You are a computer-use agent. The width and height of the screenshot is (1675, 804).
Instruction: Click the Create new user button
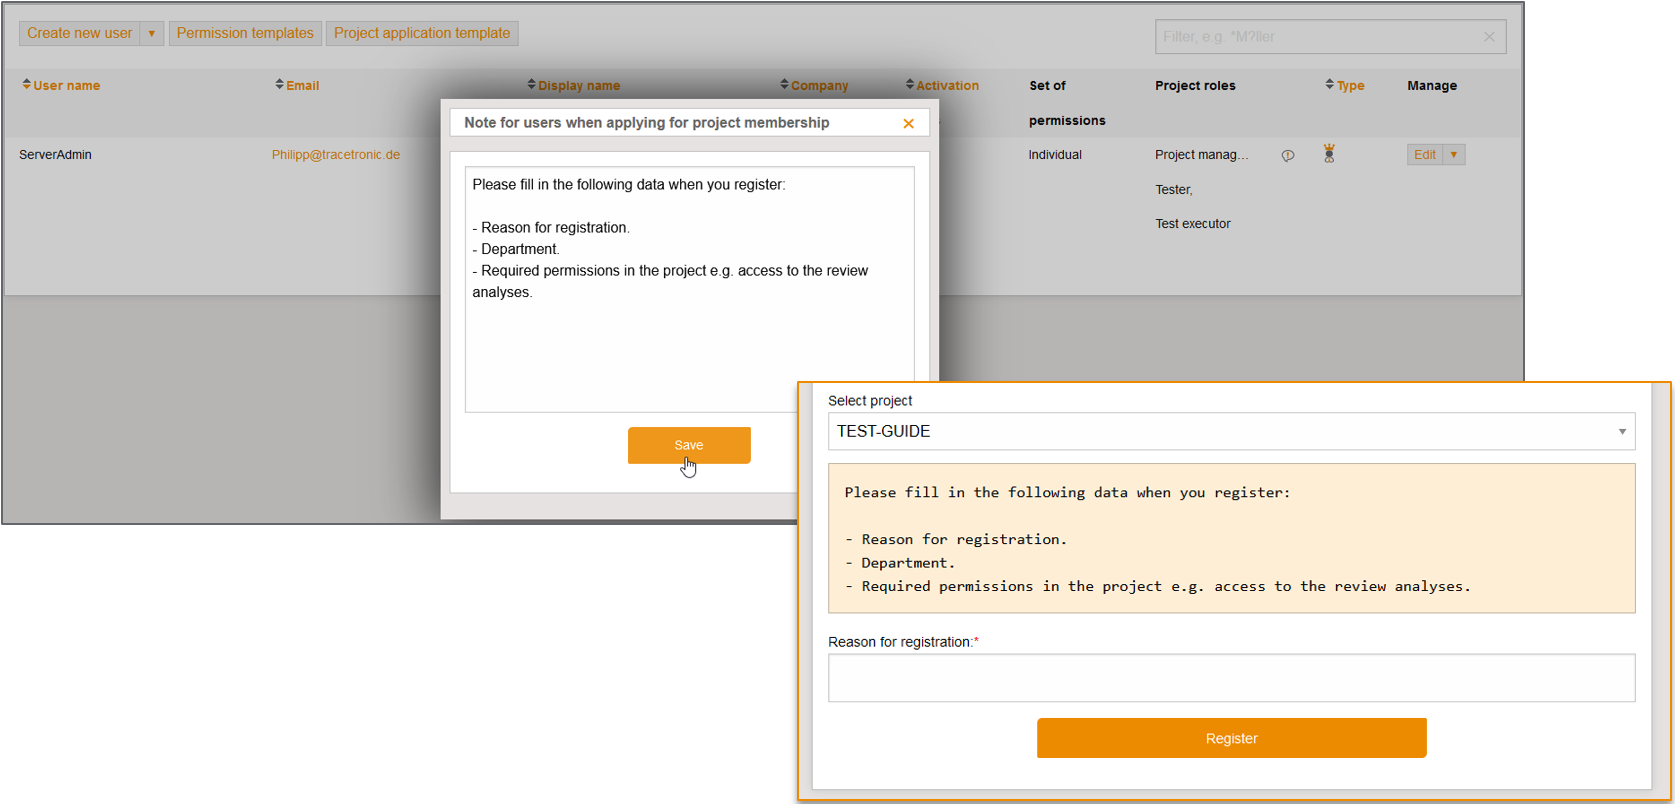click(80, 33)
